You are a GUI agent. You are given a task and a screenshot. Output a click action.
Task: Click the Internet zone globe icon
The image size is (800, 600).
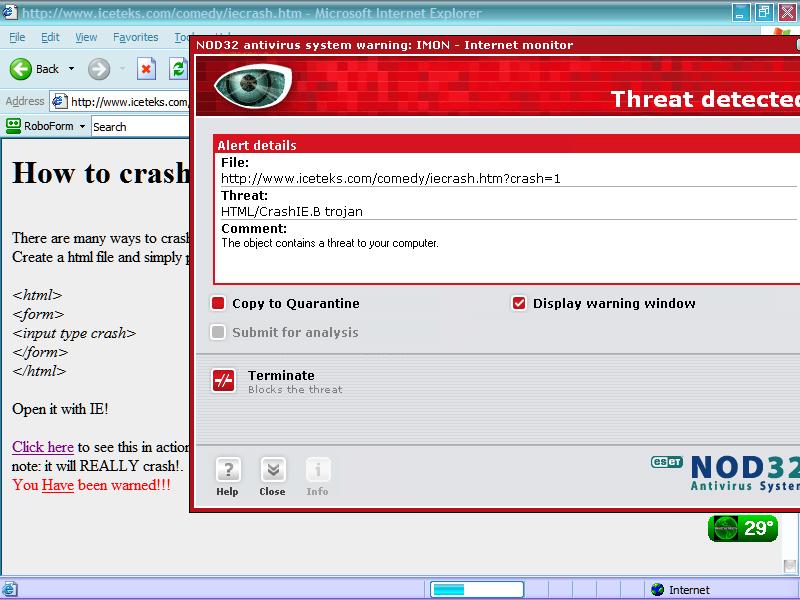tap(657, 590)
